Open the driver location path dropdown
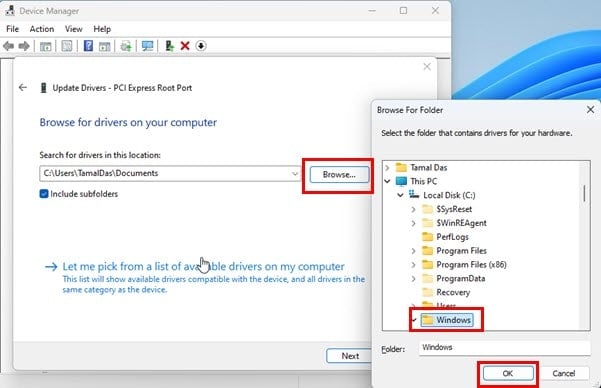Image resolution: width=601 pixels, height=388 pixels. pyautogui.click(x=294, y=174)
